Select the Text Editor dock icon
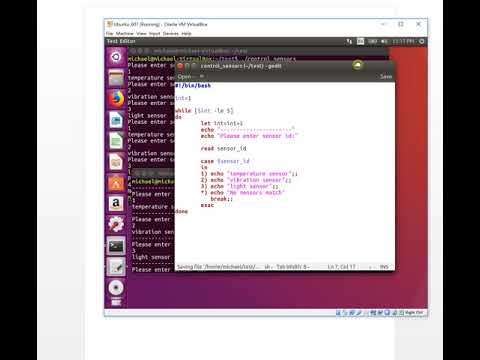The height and width of the screenshot is (360, 480). pyautogui.click(x=116, y=267)
